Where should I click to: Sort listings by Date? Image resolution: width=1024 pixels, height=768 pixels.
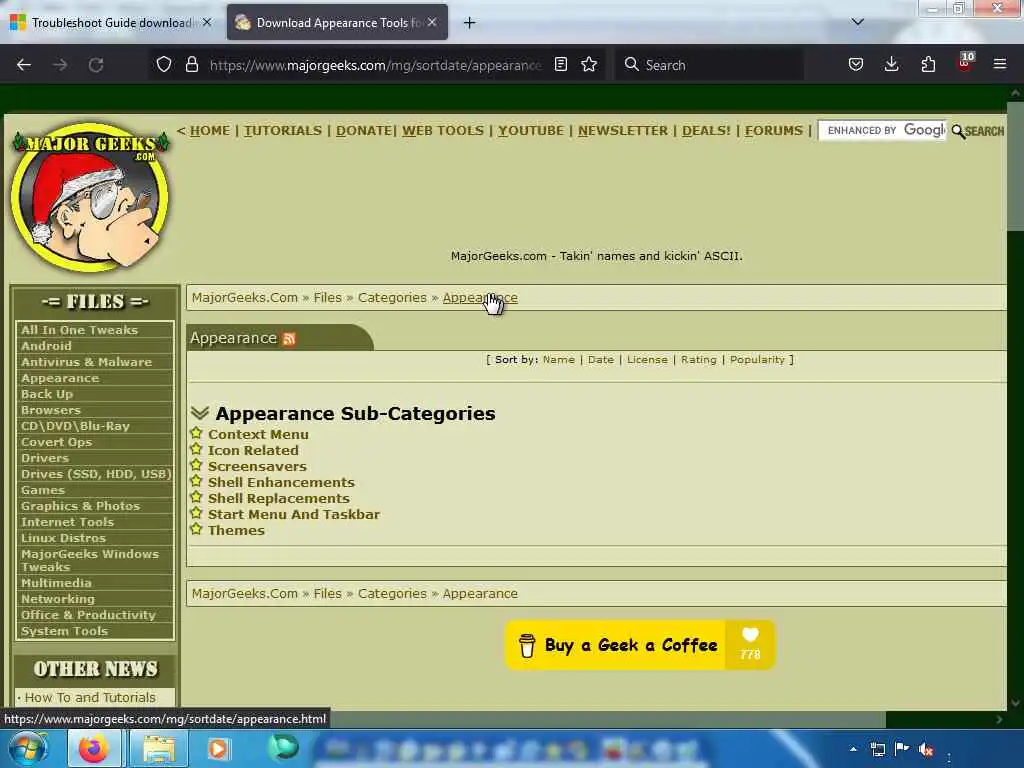(601, 360)
